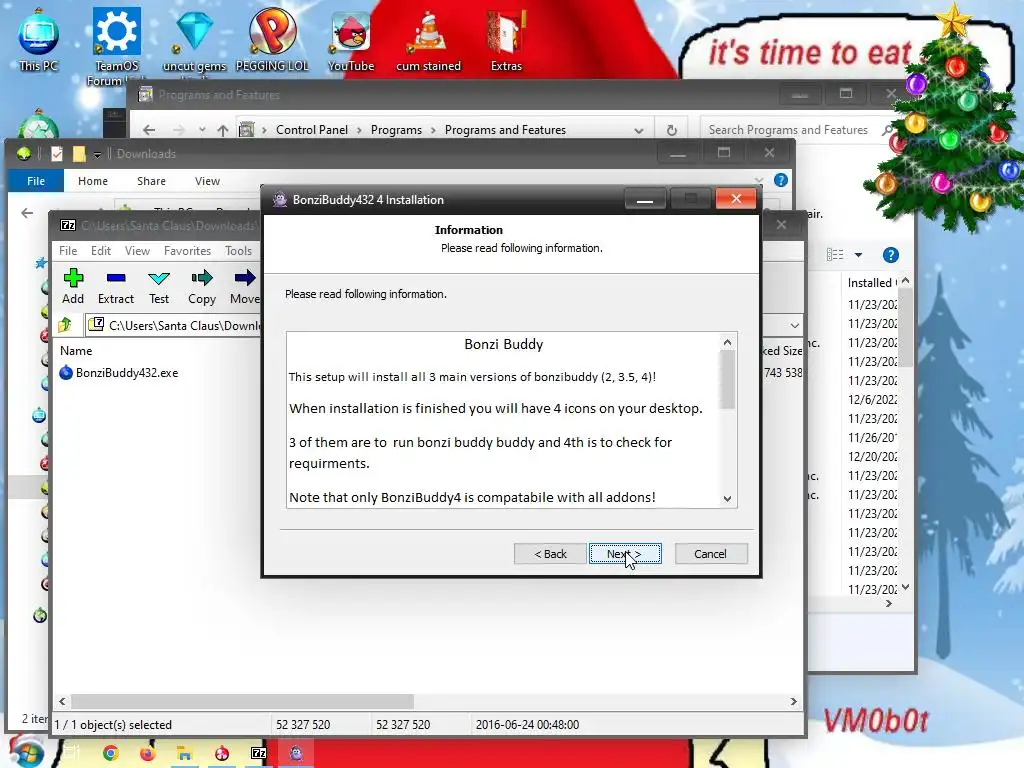Click 7-Zip horizontal scrollbar right arrow
Image resolution: width=1024 pixels, height=768 pixels.
coord(793,701)
